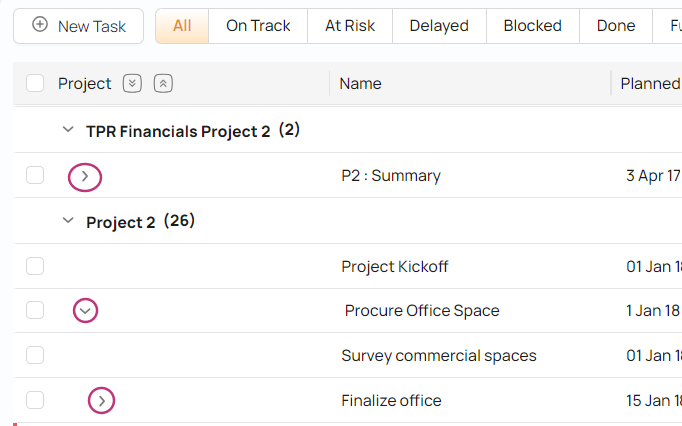Image resolution: width=682 pixels, height=426 pixels.
Task: Open the Done tab
Action: 615,26
